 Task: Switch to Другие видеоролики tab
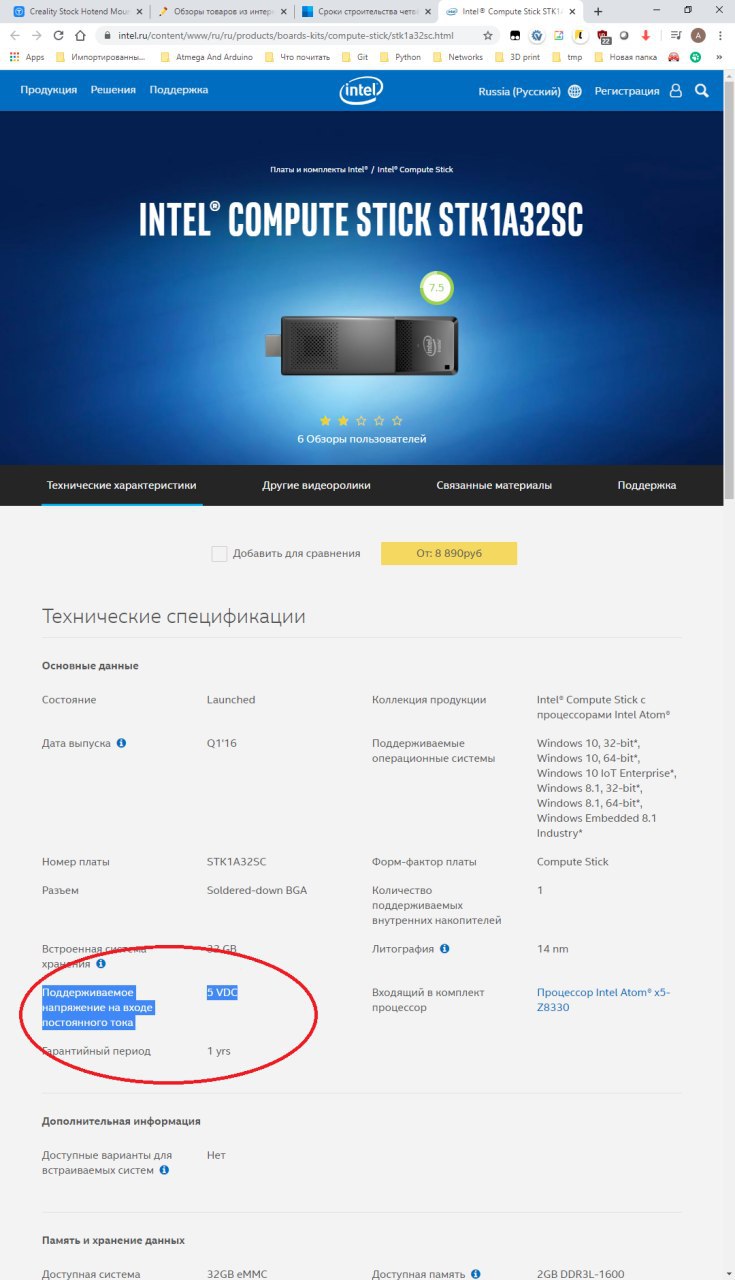tap(316, 485)
